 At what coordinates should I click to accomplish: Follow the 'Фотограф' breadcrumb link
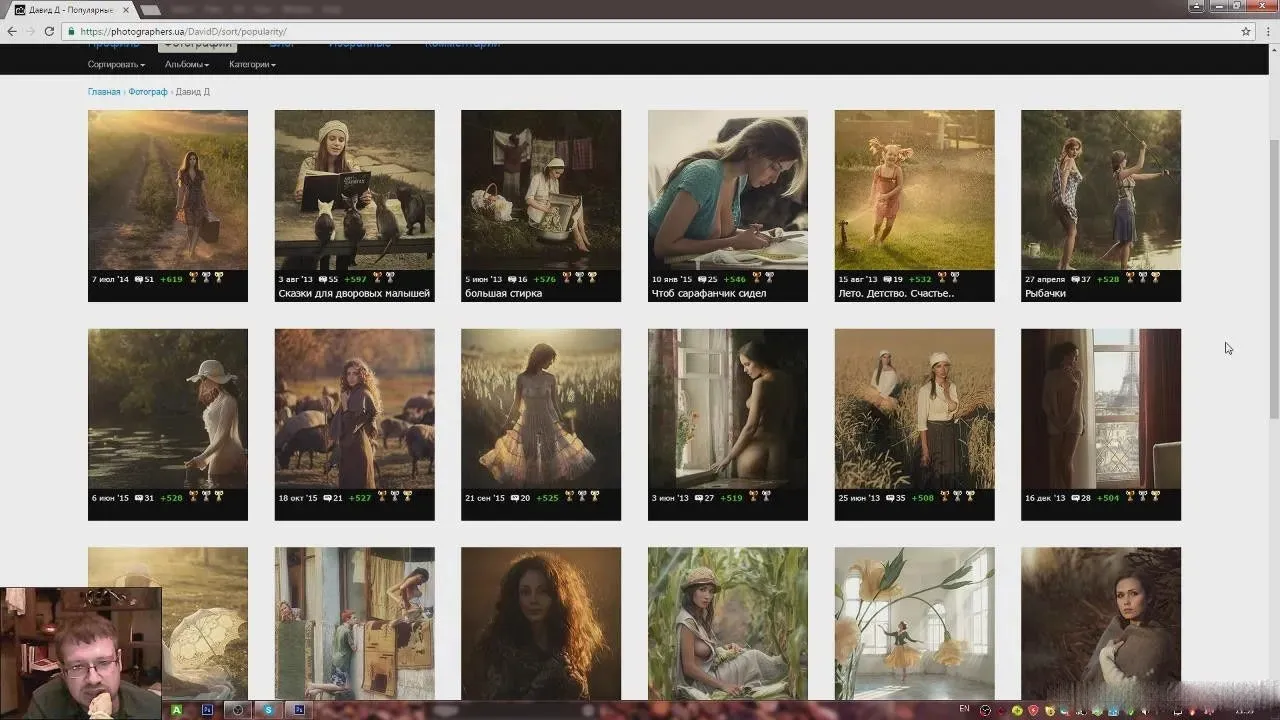[147, 92]
